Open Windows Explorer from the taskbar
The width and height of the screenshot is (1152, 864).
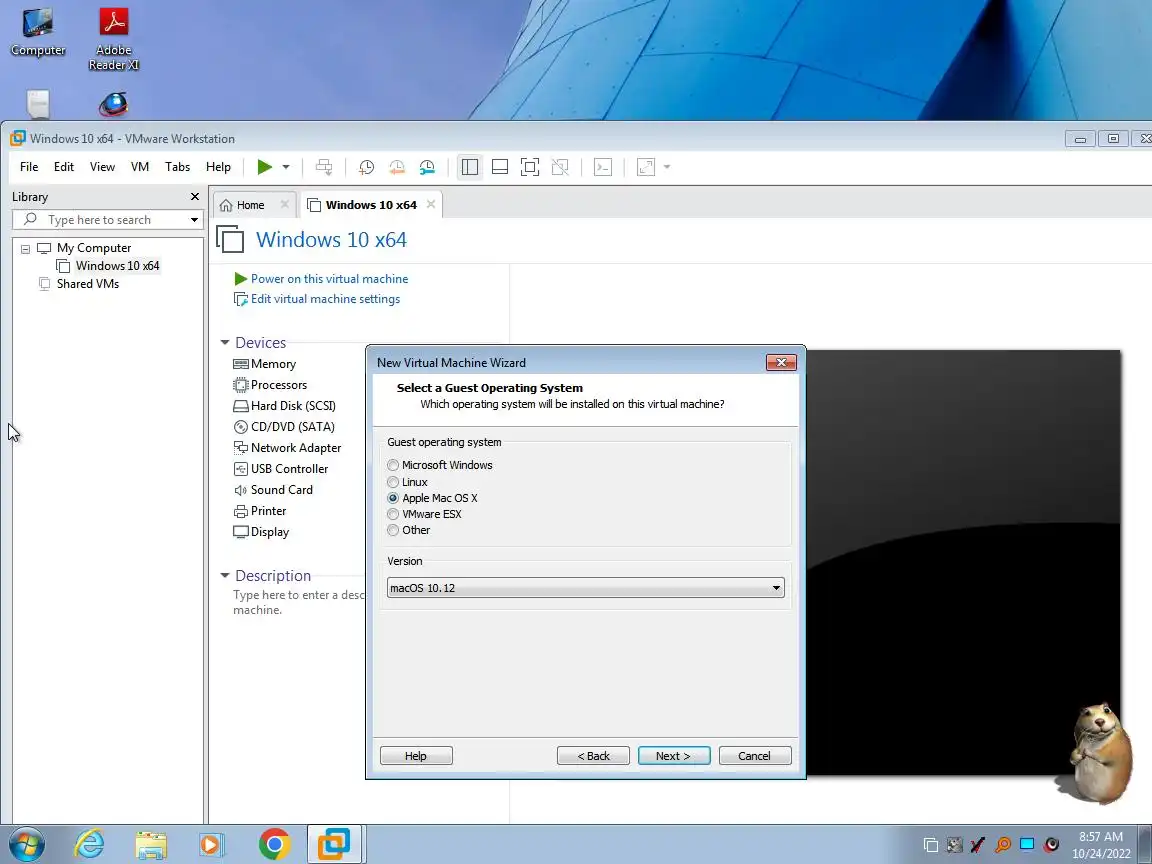point(151,845)
